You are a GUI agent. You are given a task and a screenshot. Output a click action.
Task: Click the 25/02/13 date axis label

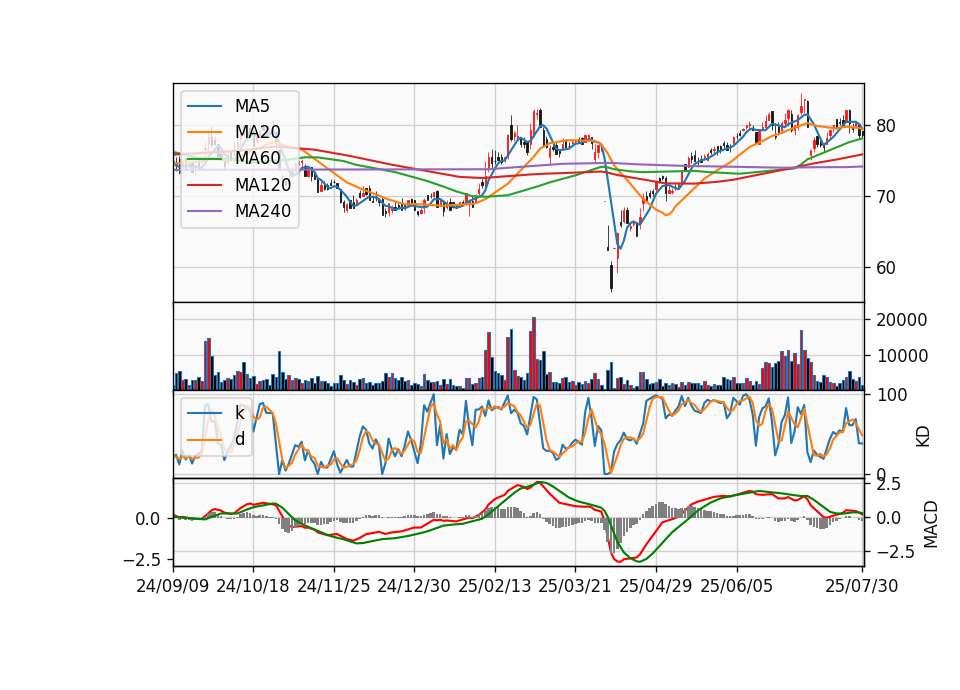click(x=495, y=586)
